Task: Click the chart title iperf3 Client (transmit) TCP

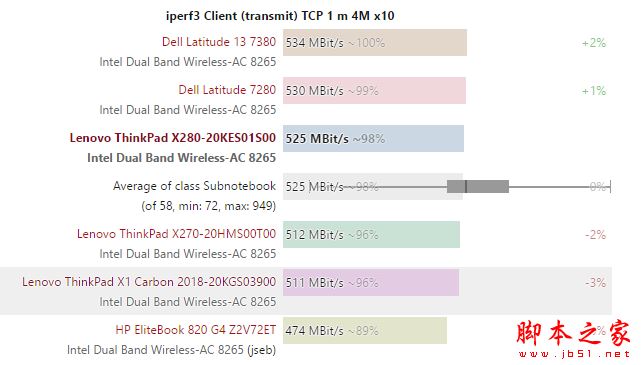Action: click(x=280, y=16)
